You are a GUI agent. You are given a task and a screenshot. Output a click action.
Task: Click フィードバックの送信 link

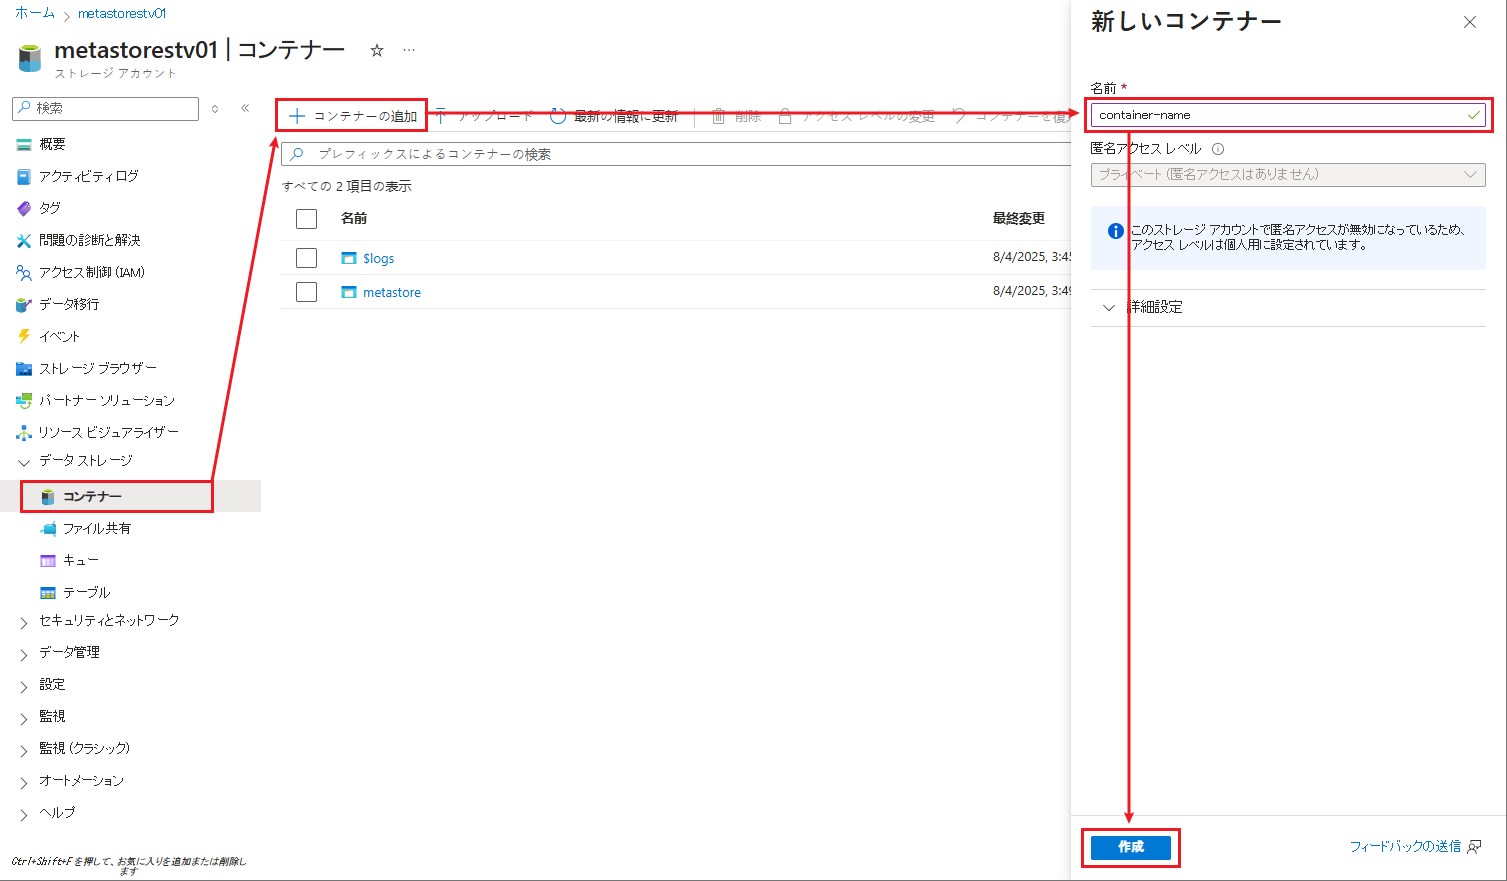[1405, 847]
